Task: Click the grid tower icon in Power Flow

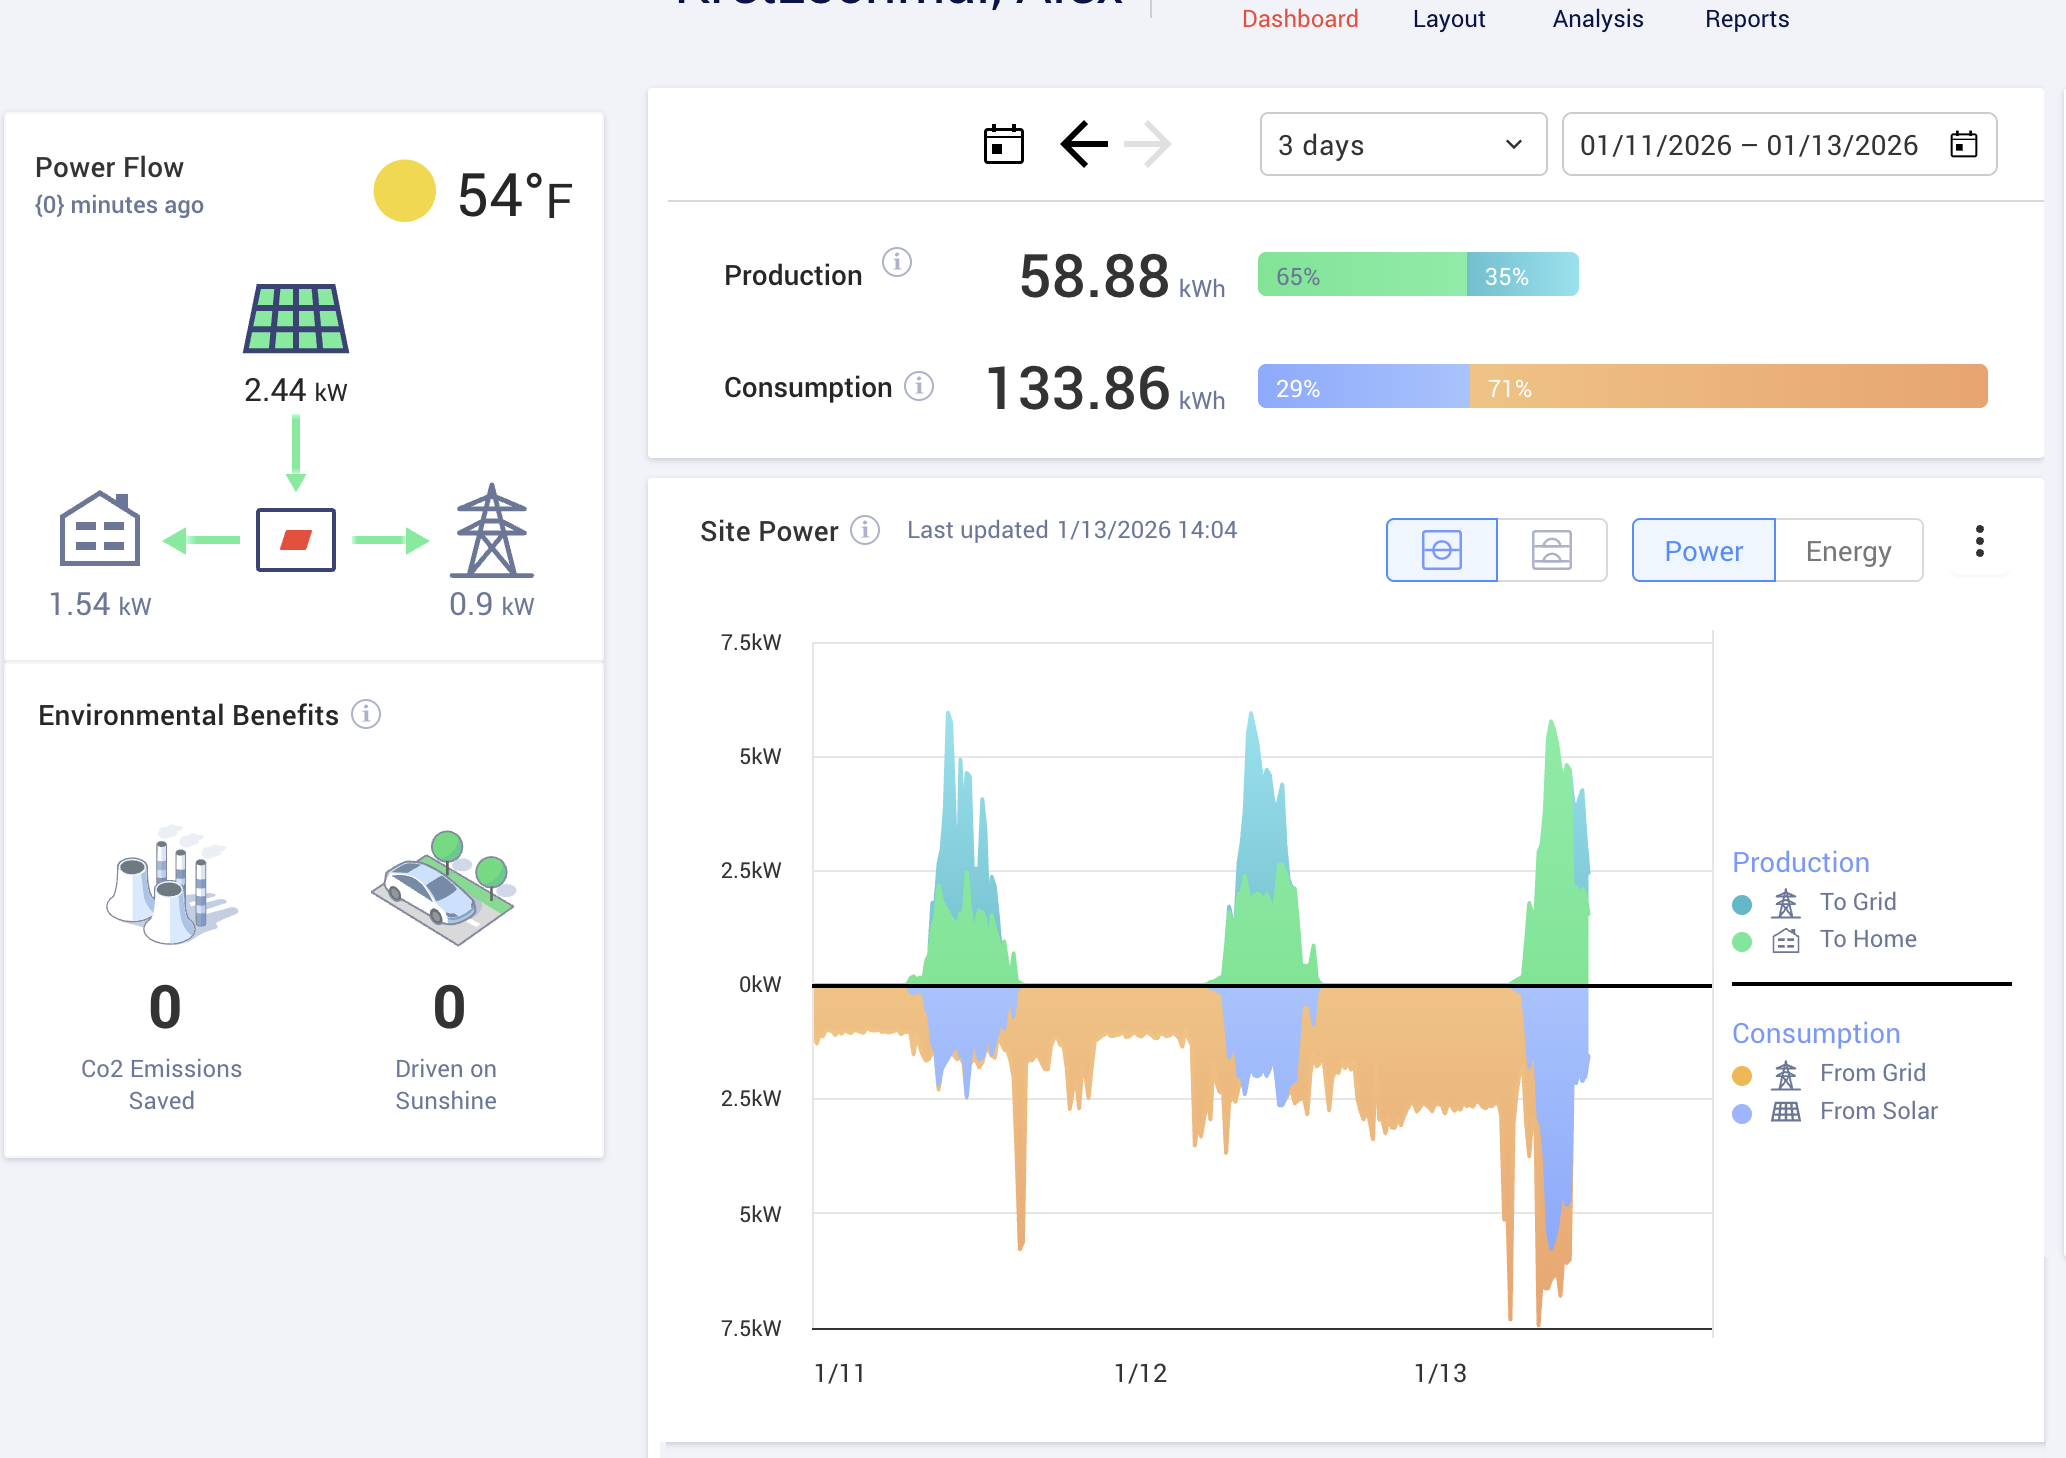Action: click(491, 532)
